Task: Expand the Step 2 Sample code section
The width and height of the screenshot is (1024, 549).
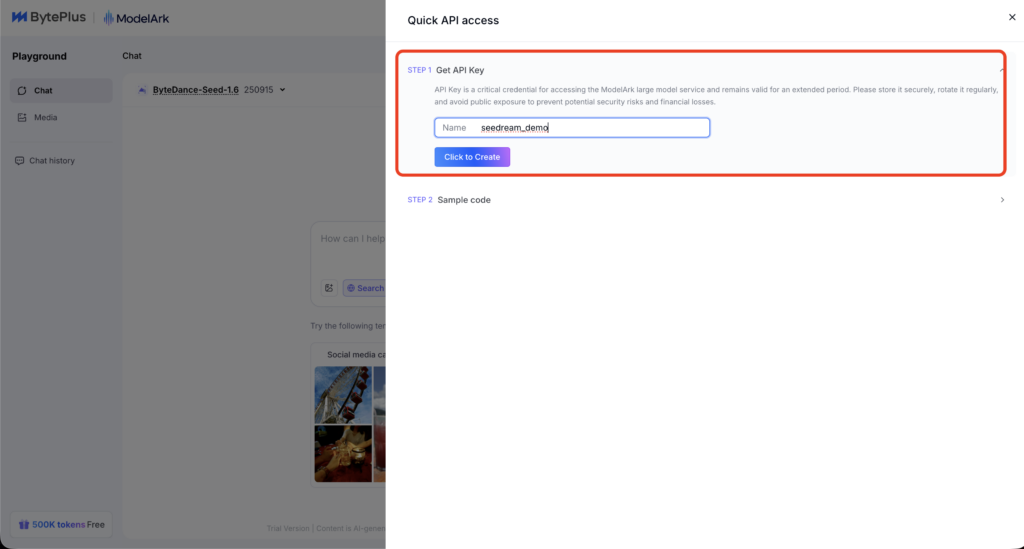Action: [x=1002, y=200]
